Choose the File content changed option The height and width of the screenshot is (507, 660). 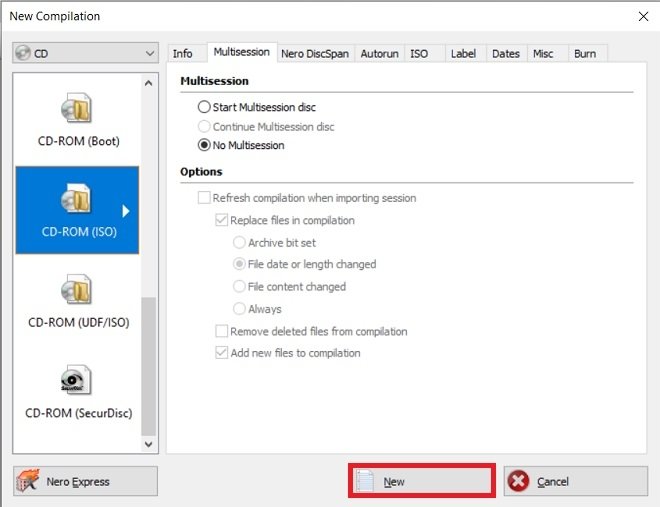239,286
